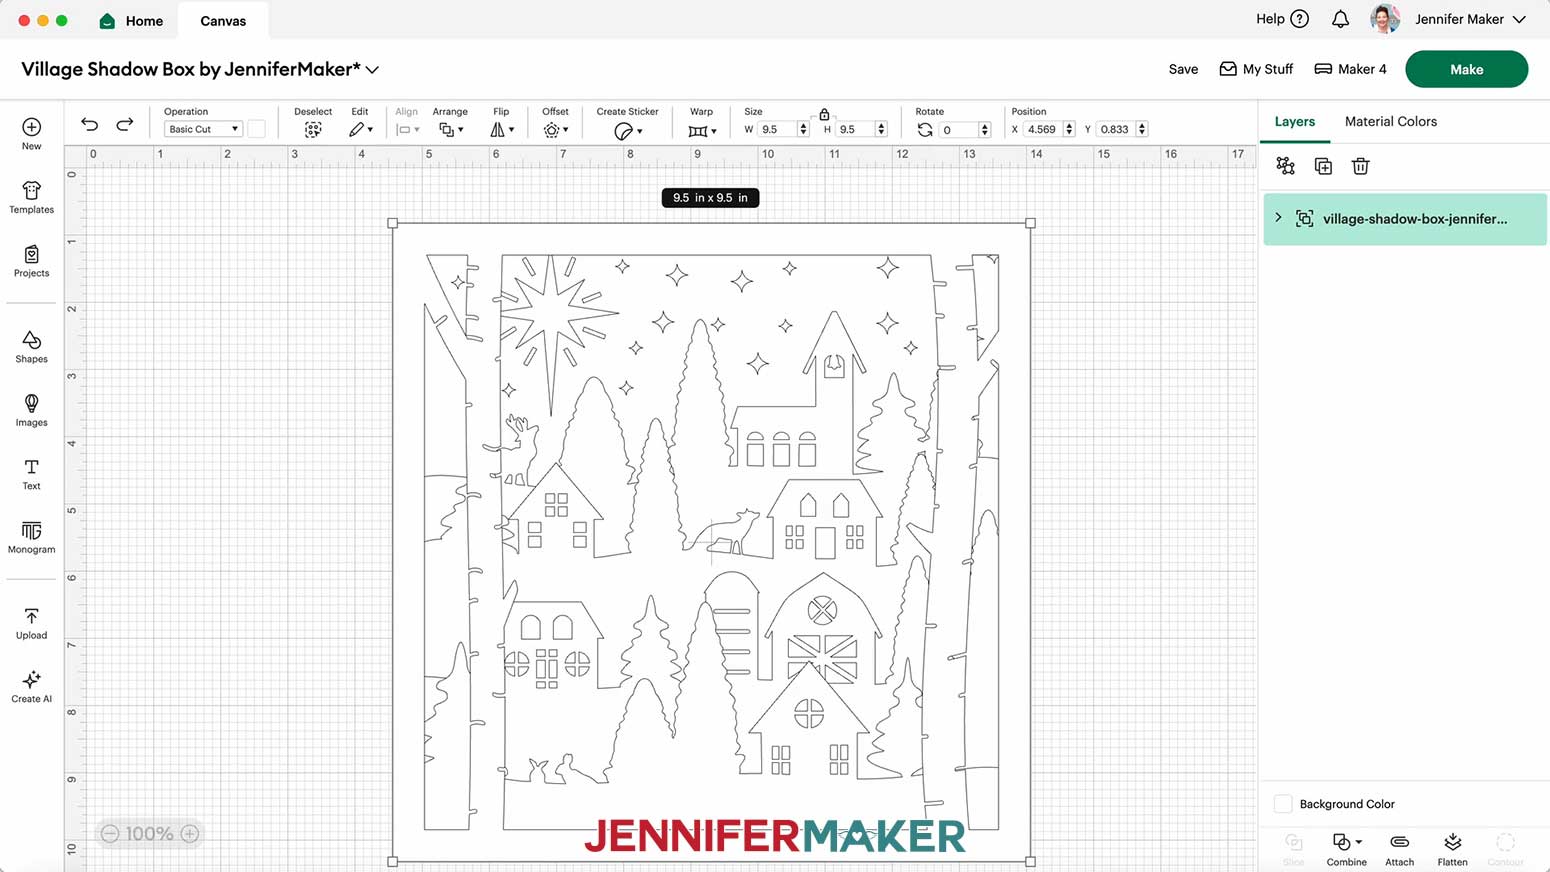Open the Create AI tool
This screenshot has width=1550, height=872.
tap(32, 686)
